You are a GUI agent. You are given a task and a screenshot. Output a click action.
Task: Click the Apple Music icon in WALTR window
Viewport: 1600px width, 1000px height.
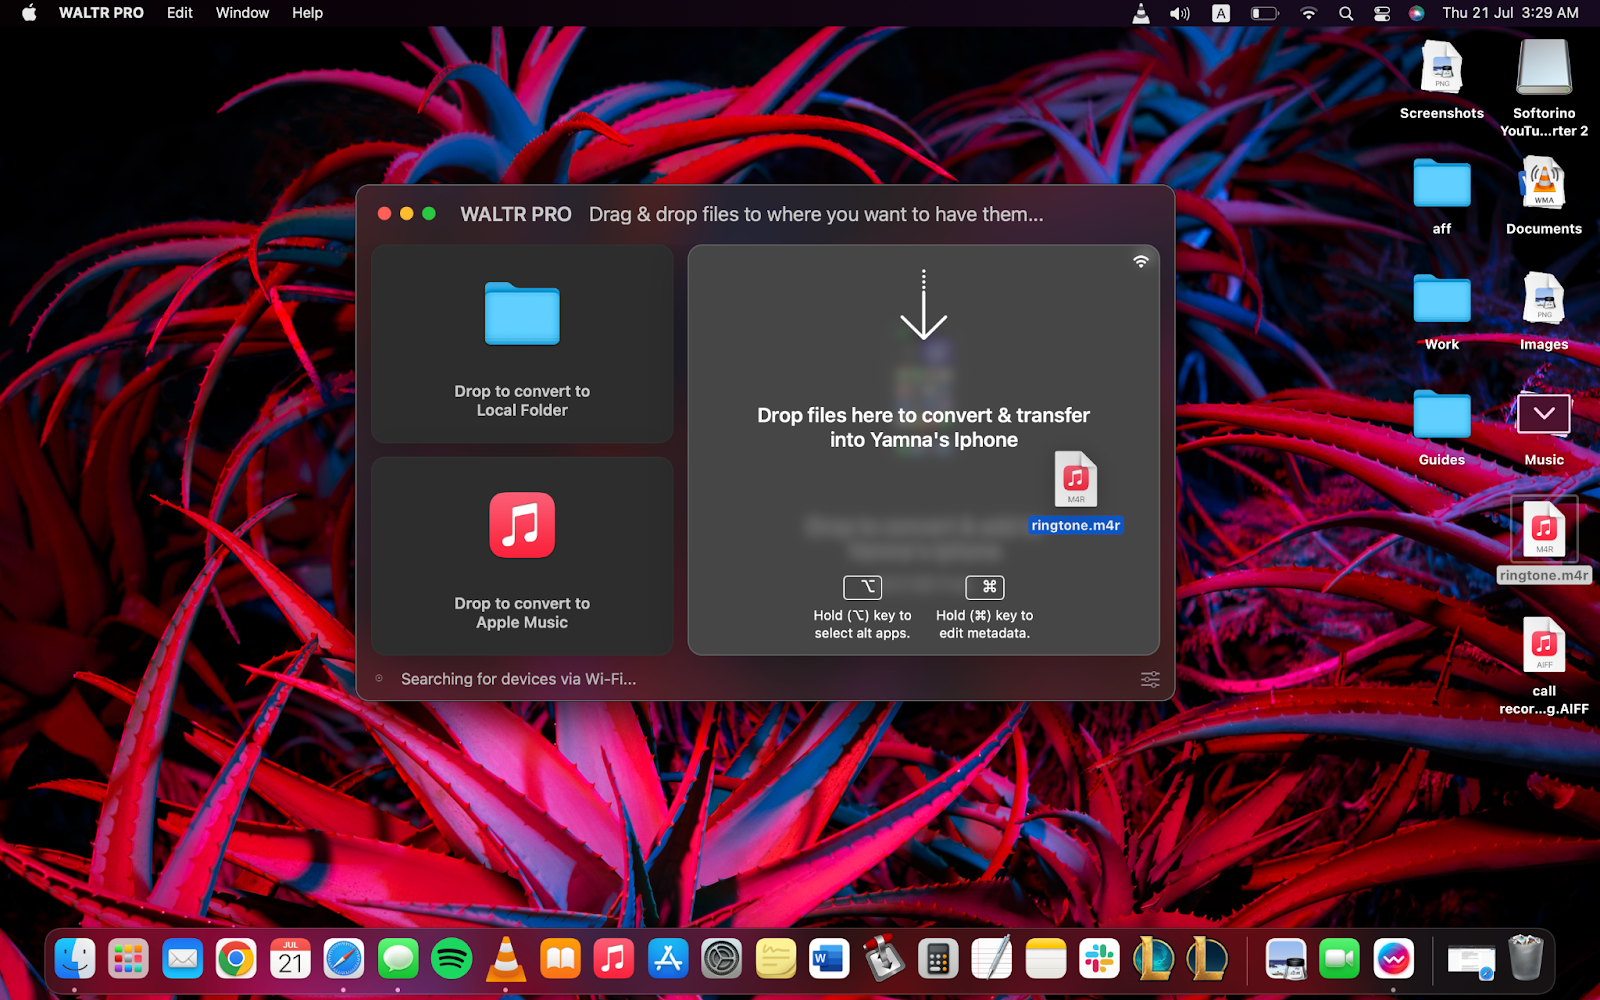522,525
